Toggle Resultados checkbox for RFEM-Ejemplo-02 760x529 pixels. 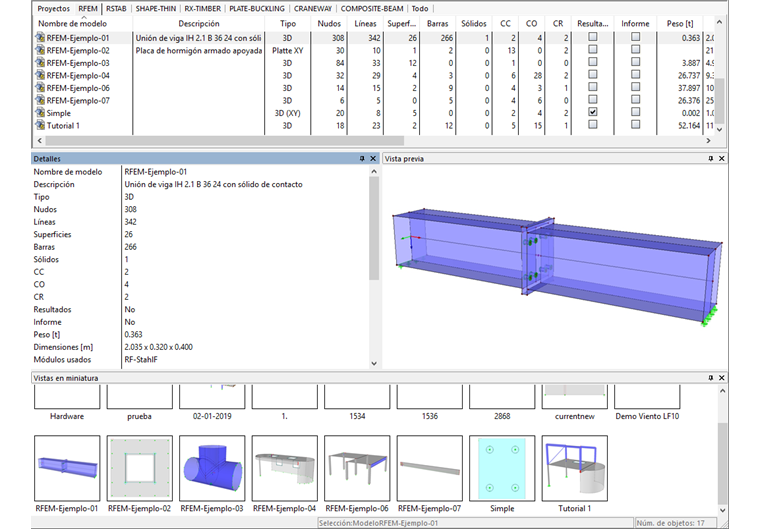tap(592, 49)
